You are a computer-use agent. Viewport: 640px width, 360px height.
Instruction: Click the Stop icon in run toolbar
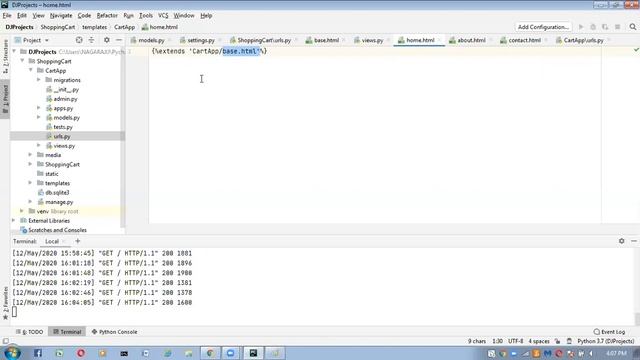(618, 27)
